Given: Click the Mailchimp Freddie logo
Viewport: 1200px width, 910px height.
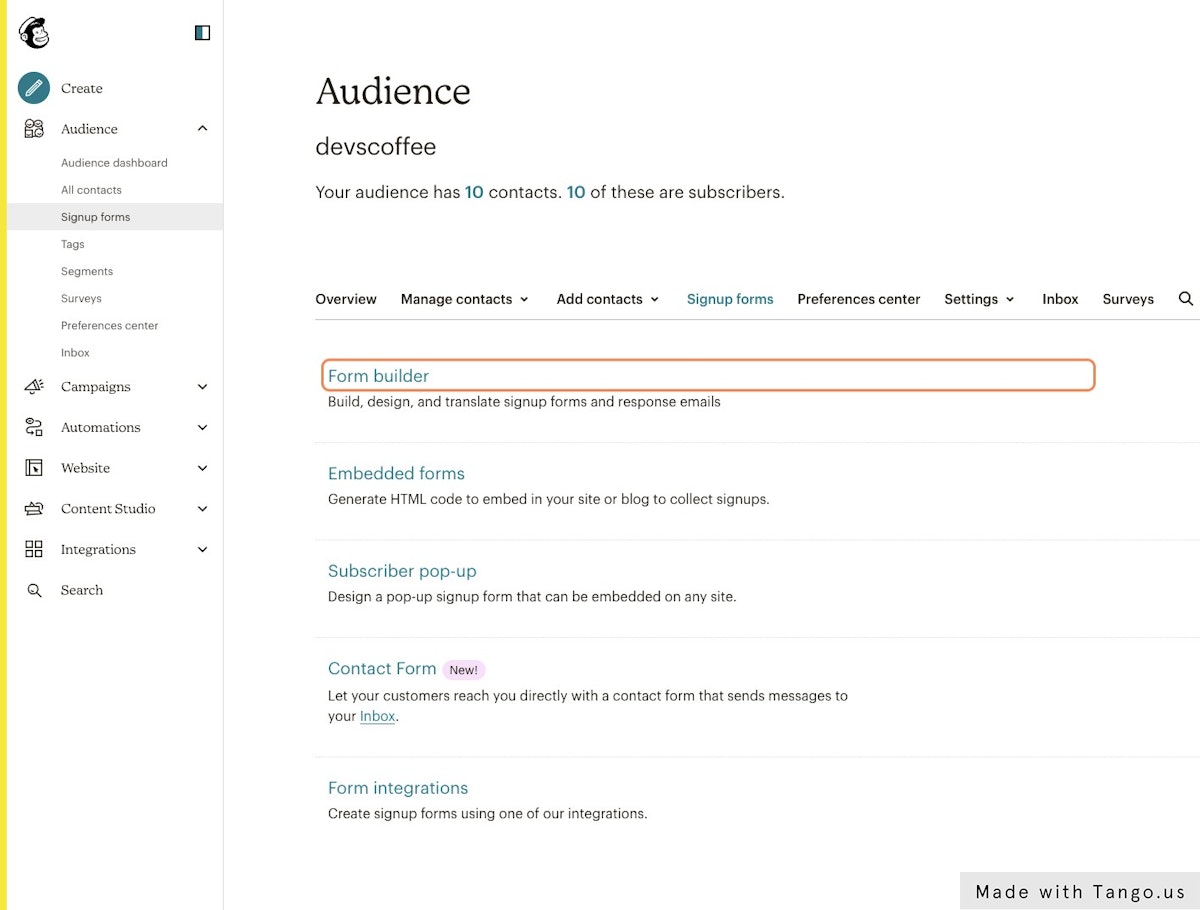Looking at the screenshot, I should (x=34, y=33).
